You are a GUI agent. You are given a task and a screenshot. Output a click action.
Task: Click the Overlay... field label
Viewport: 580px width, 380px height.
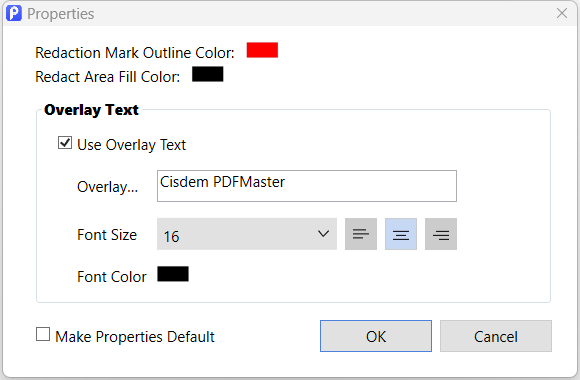pyautogui.click(x=107, y=187)
